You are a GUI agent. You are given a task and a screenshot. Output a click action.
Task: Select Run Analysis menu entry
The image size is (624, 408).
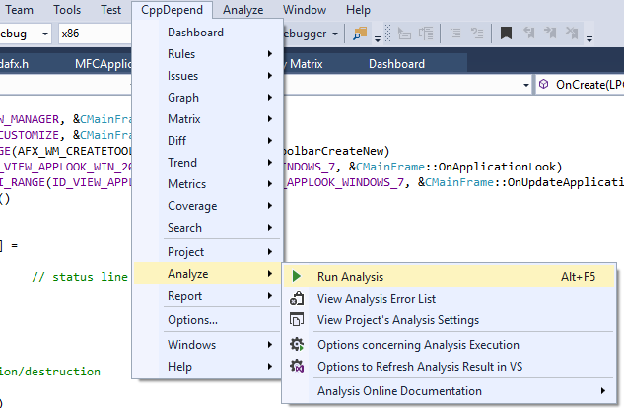pyautogui.click(x=450, y=277)
